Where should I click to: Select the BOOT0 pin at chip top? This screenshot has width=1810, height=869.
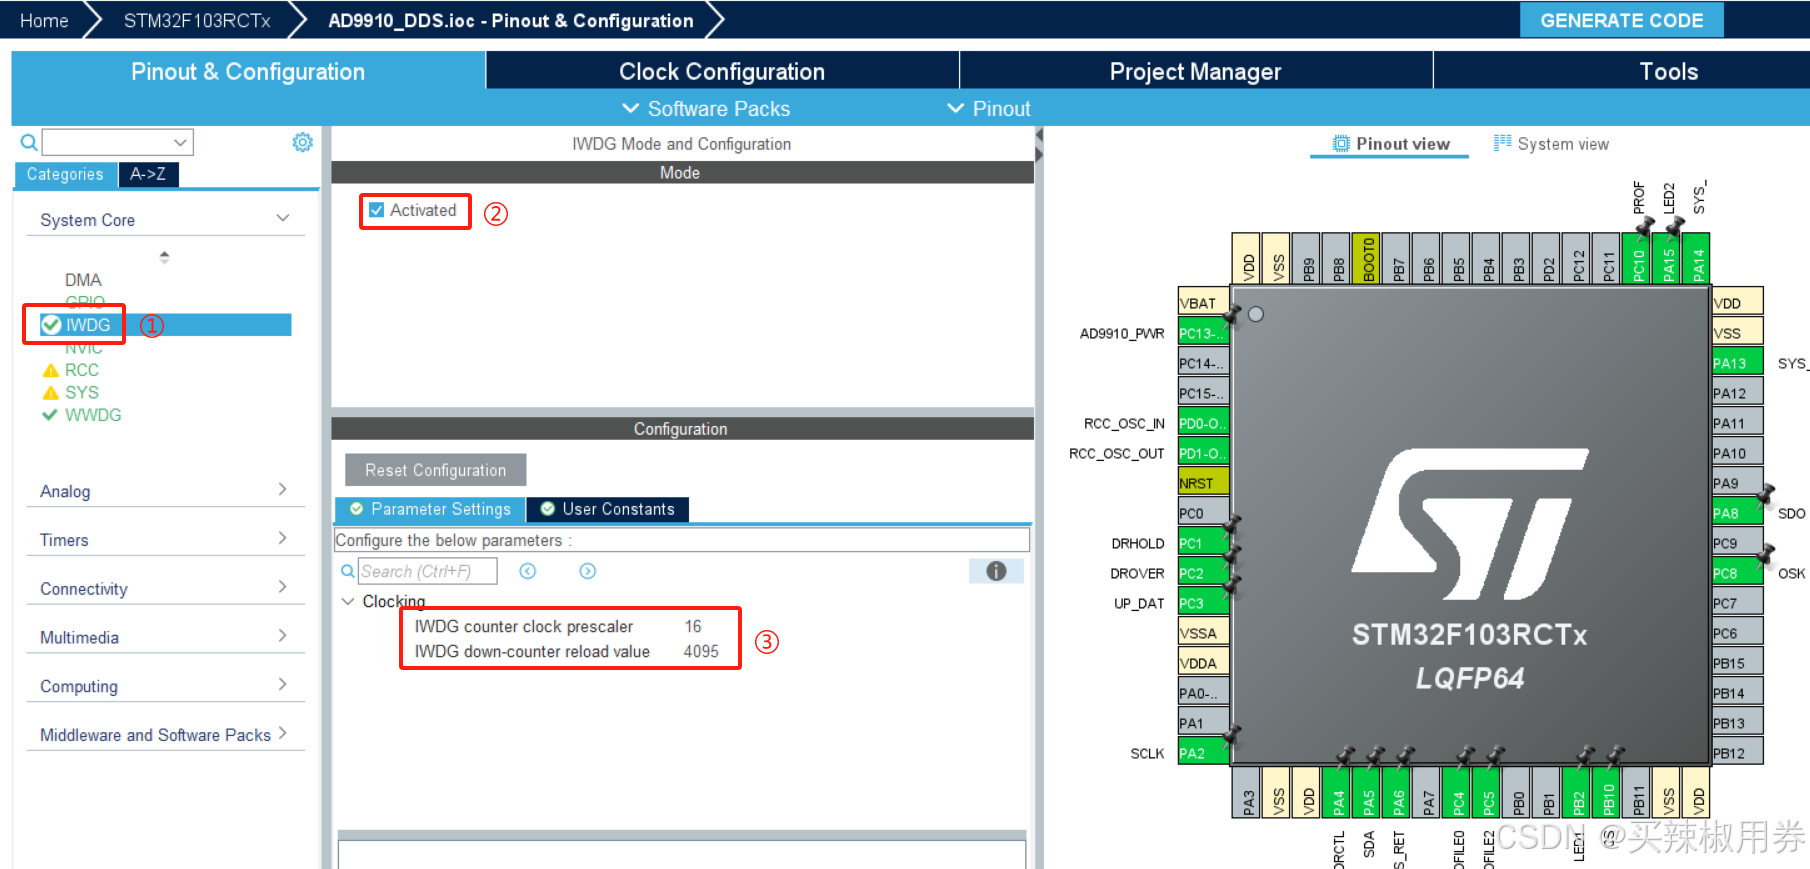[1367, 259]
